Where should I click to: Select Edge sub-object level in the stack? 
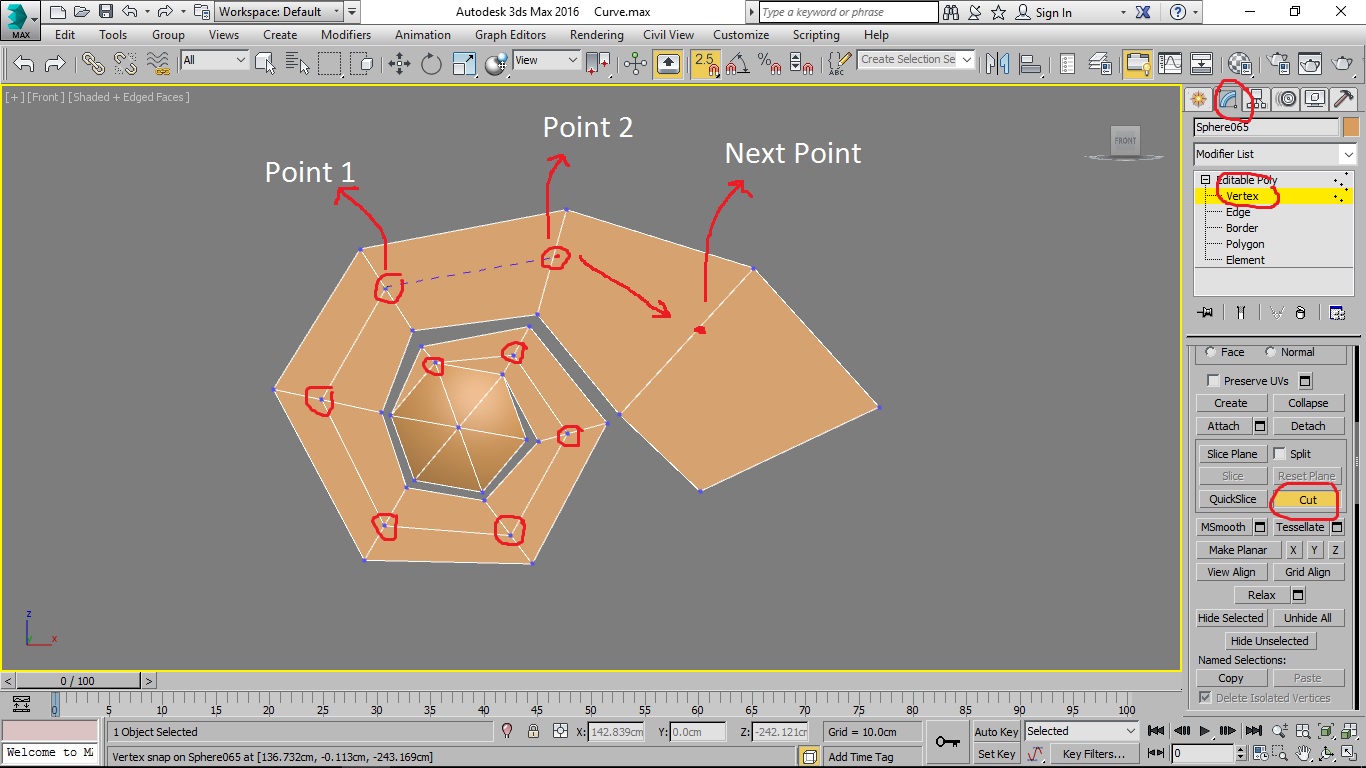tap(1240, 211)
